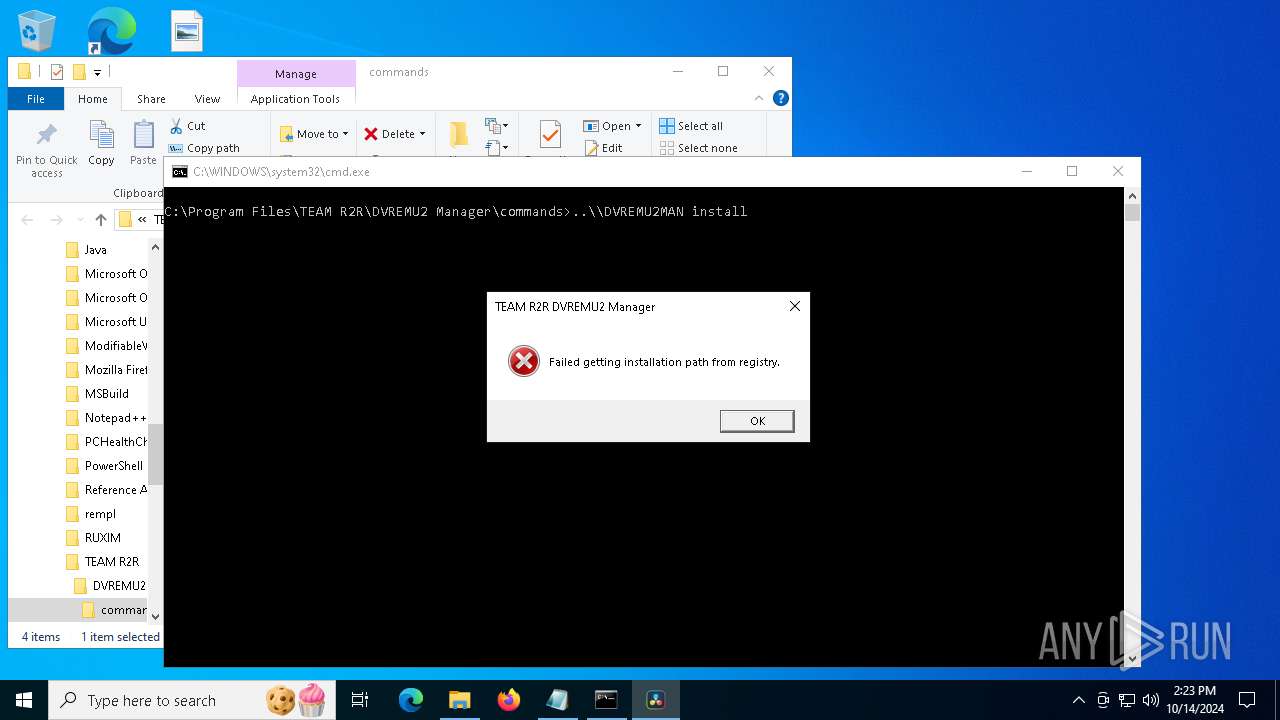Click properties icon in Explorer title bar

(x=57, y=72)
